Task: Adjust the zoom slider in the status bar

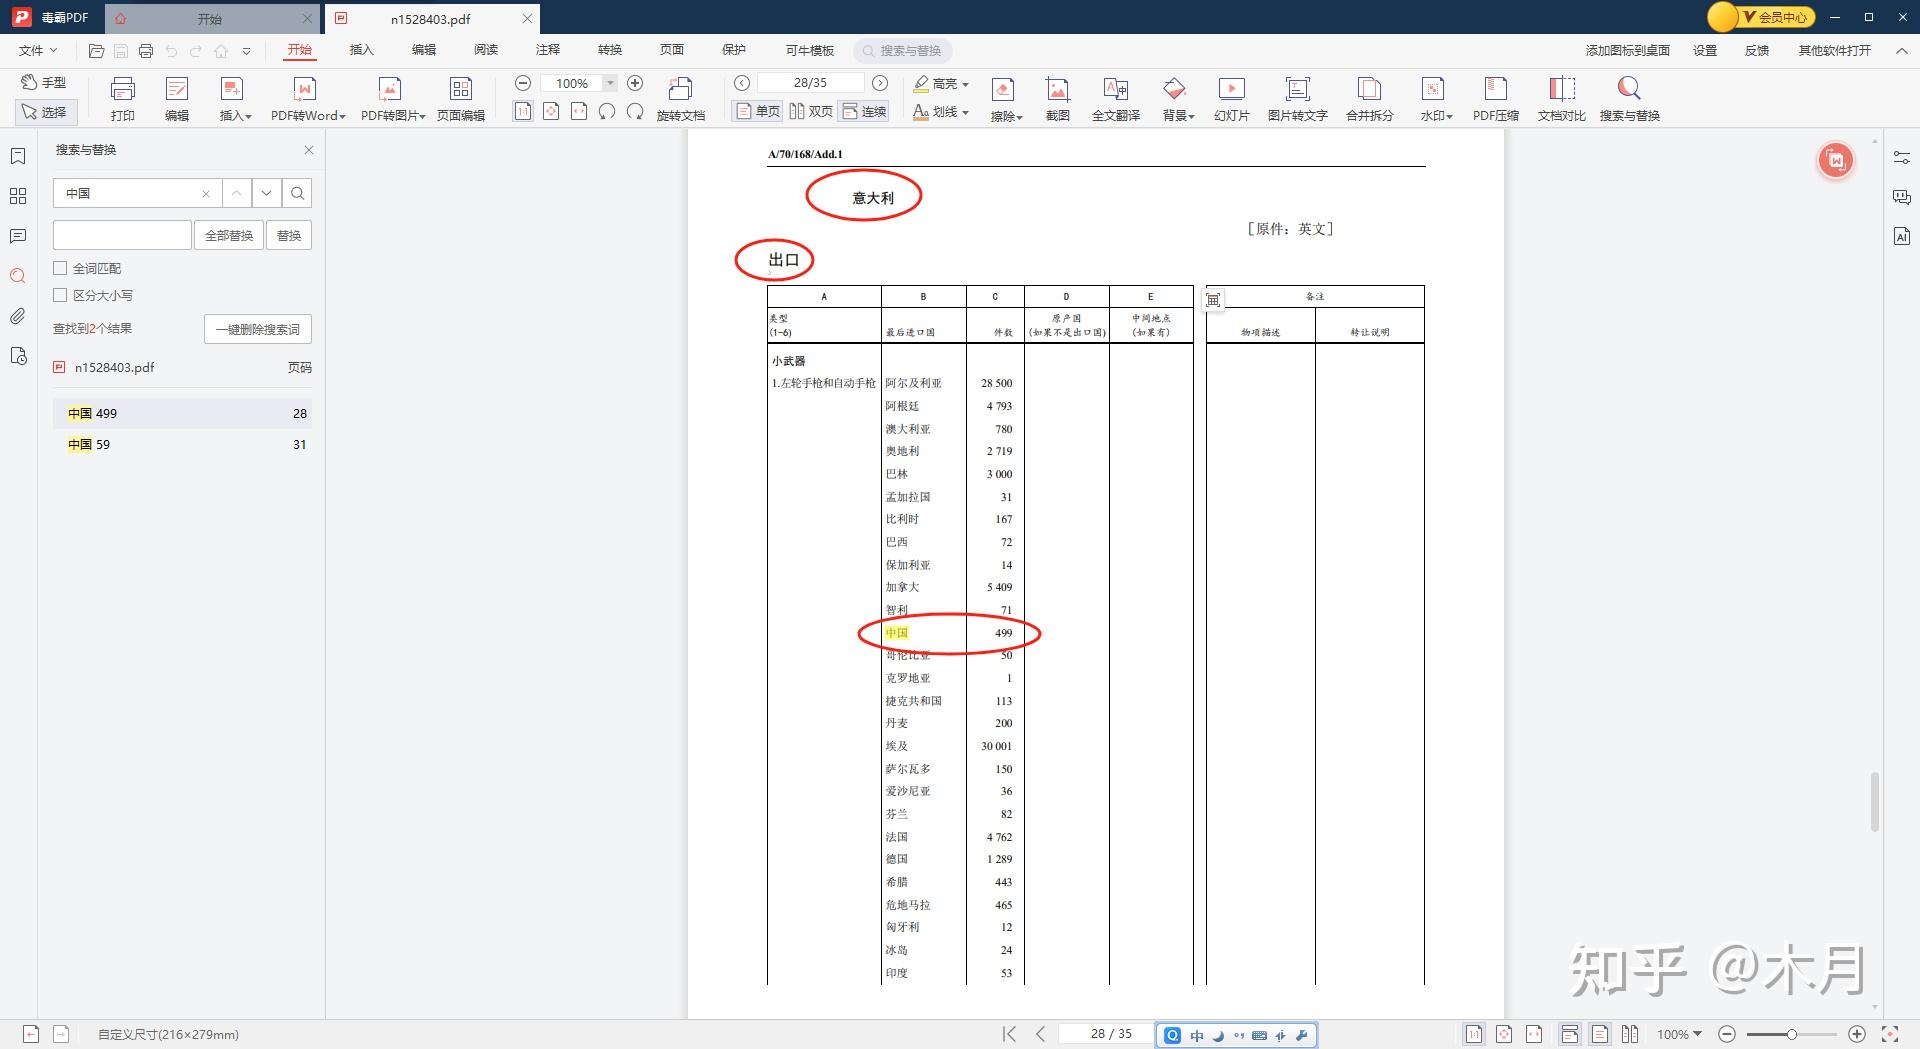Action: point(1792,1034)
